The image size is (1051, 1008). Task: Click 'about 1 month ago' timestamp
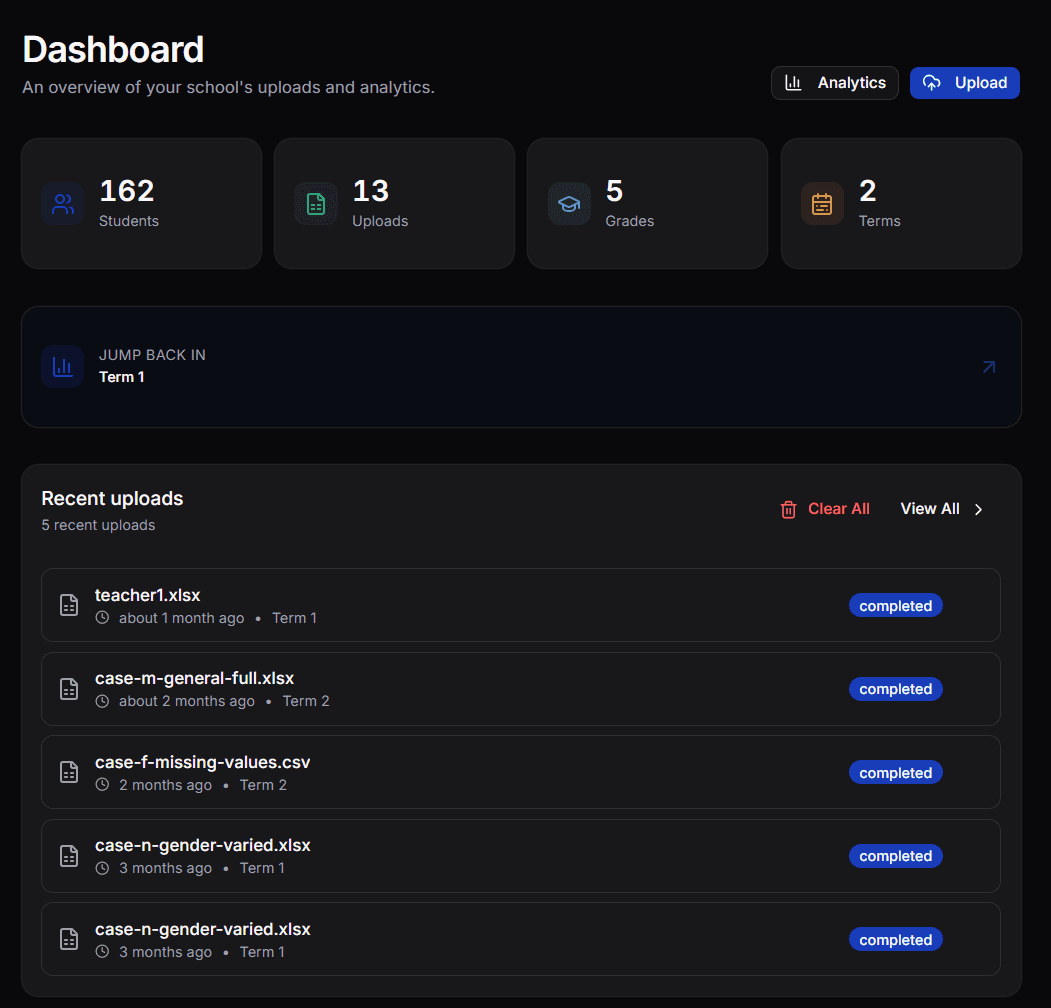click(182, 618)
